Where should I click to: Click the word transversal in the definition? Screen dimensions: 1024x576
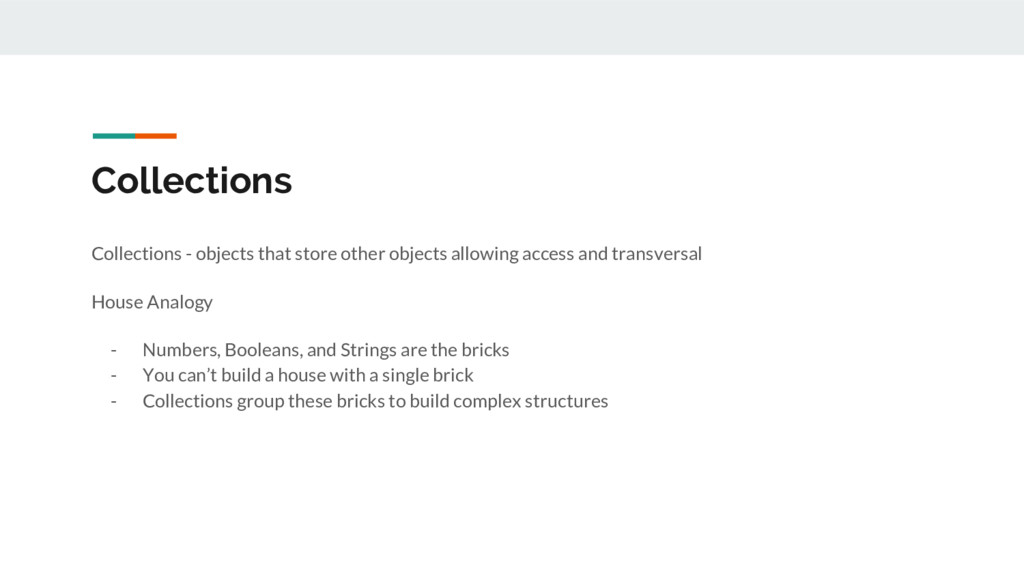(656, 253)
